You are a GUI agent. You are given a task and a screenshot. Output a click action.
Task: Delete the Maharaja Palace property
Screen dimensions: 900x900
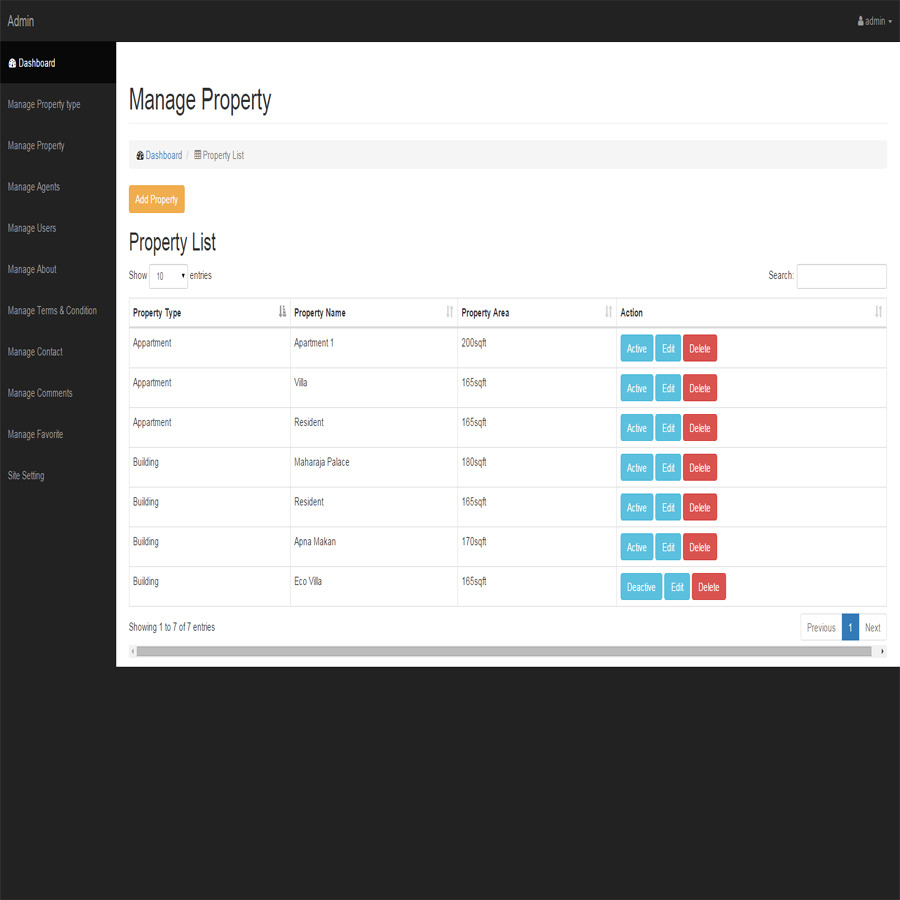(x=700, y=468)
